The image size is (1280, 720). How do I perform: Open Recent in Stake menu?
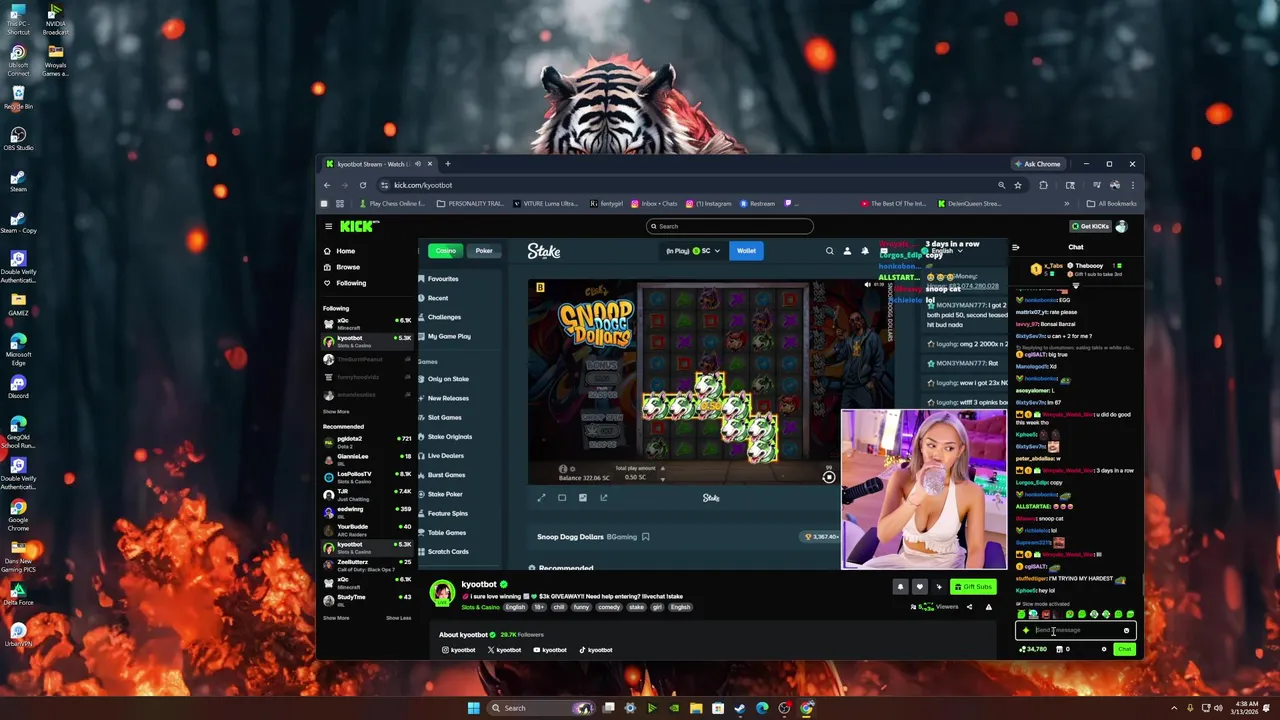tap(438, 298)
